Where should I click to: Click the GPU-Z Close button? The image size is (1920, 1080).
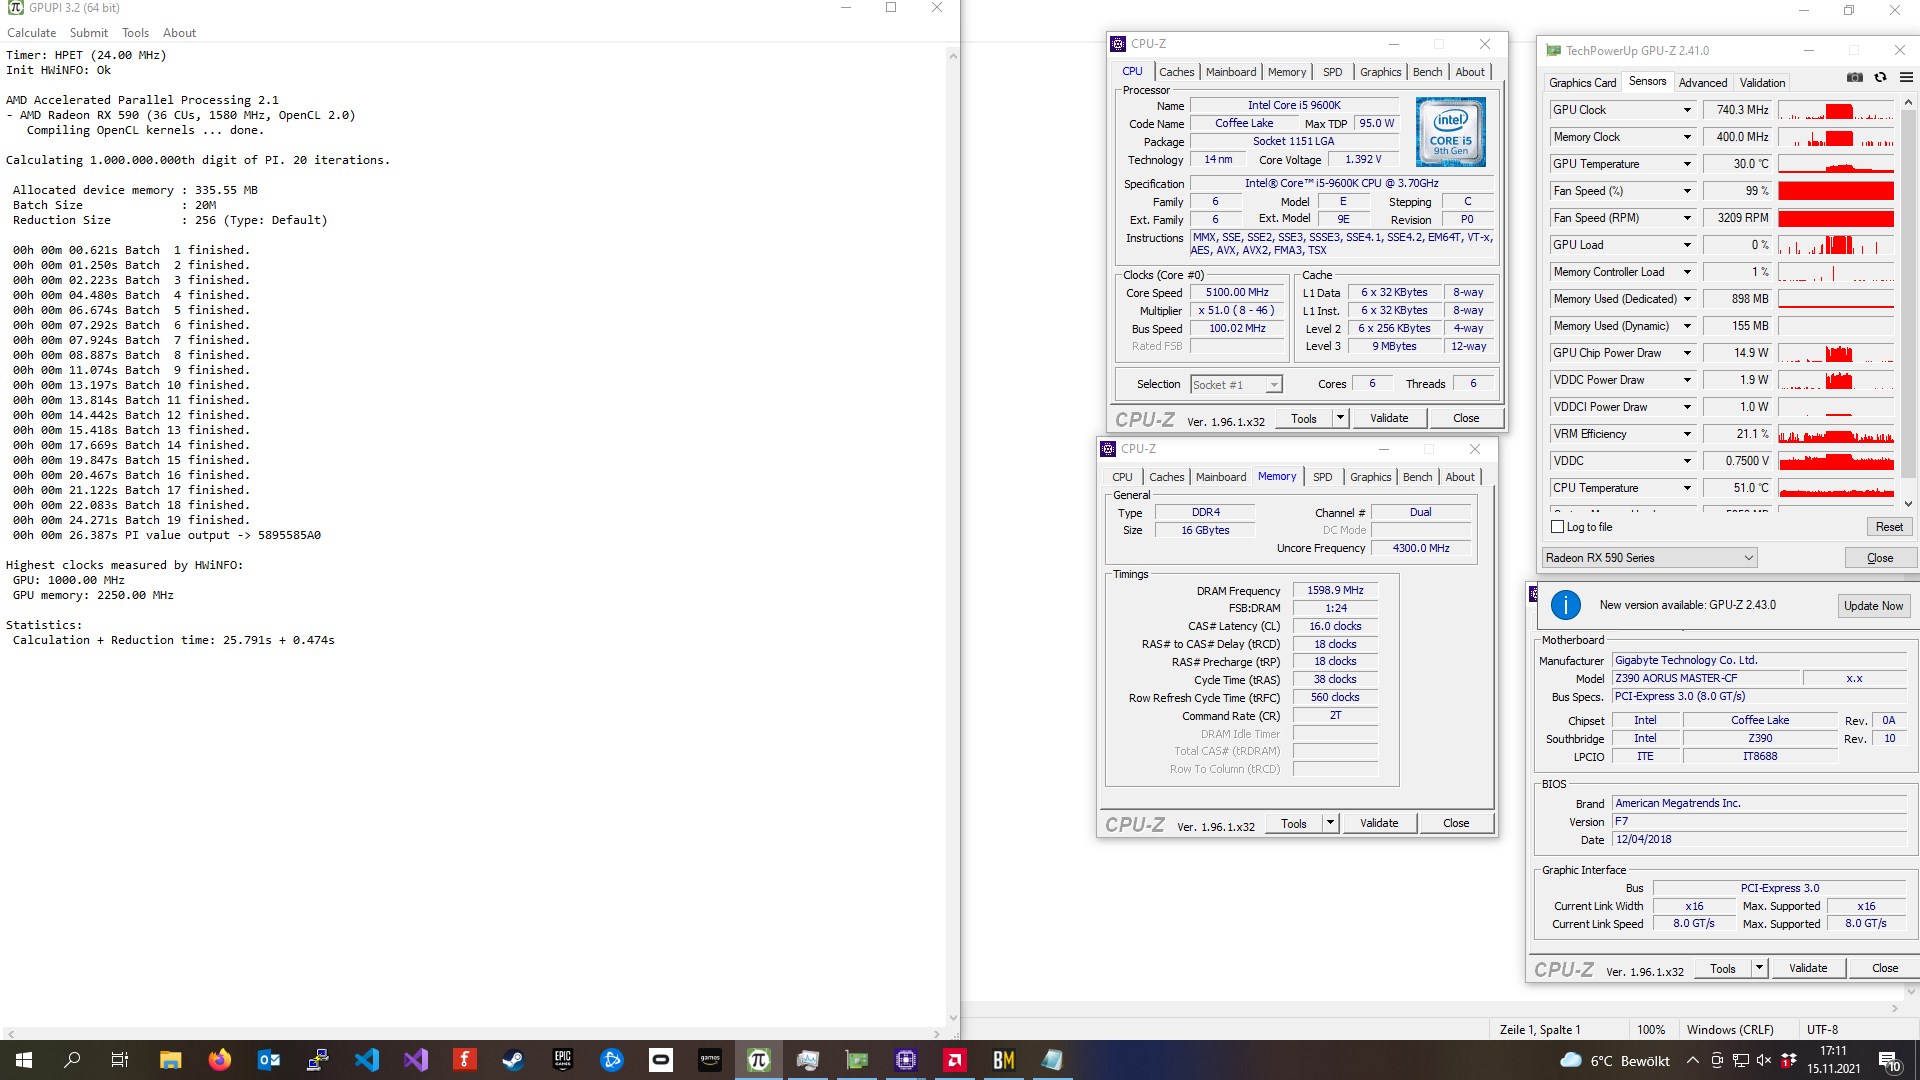(1879, 558)
